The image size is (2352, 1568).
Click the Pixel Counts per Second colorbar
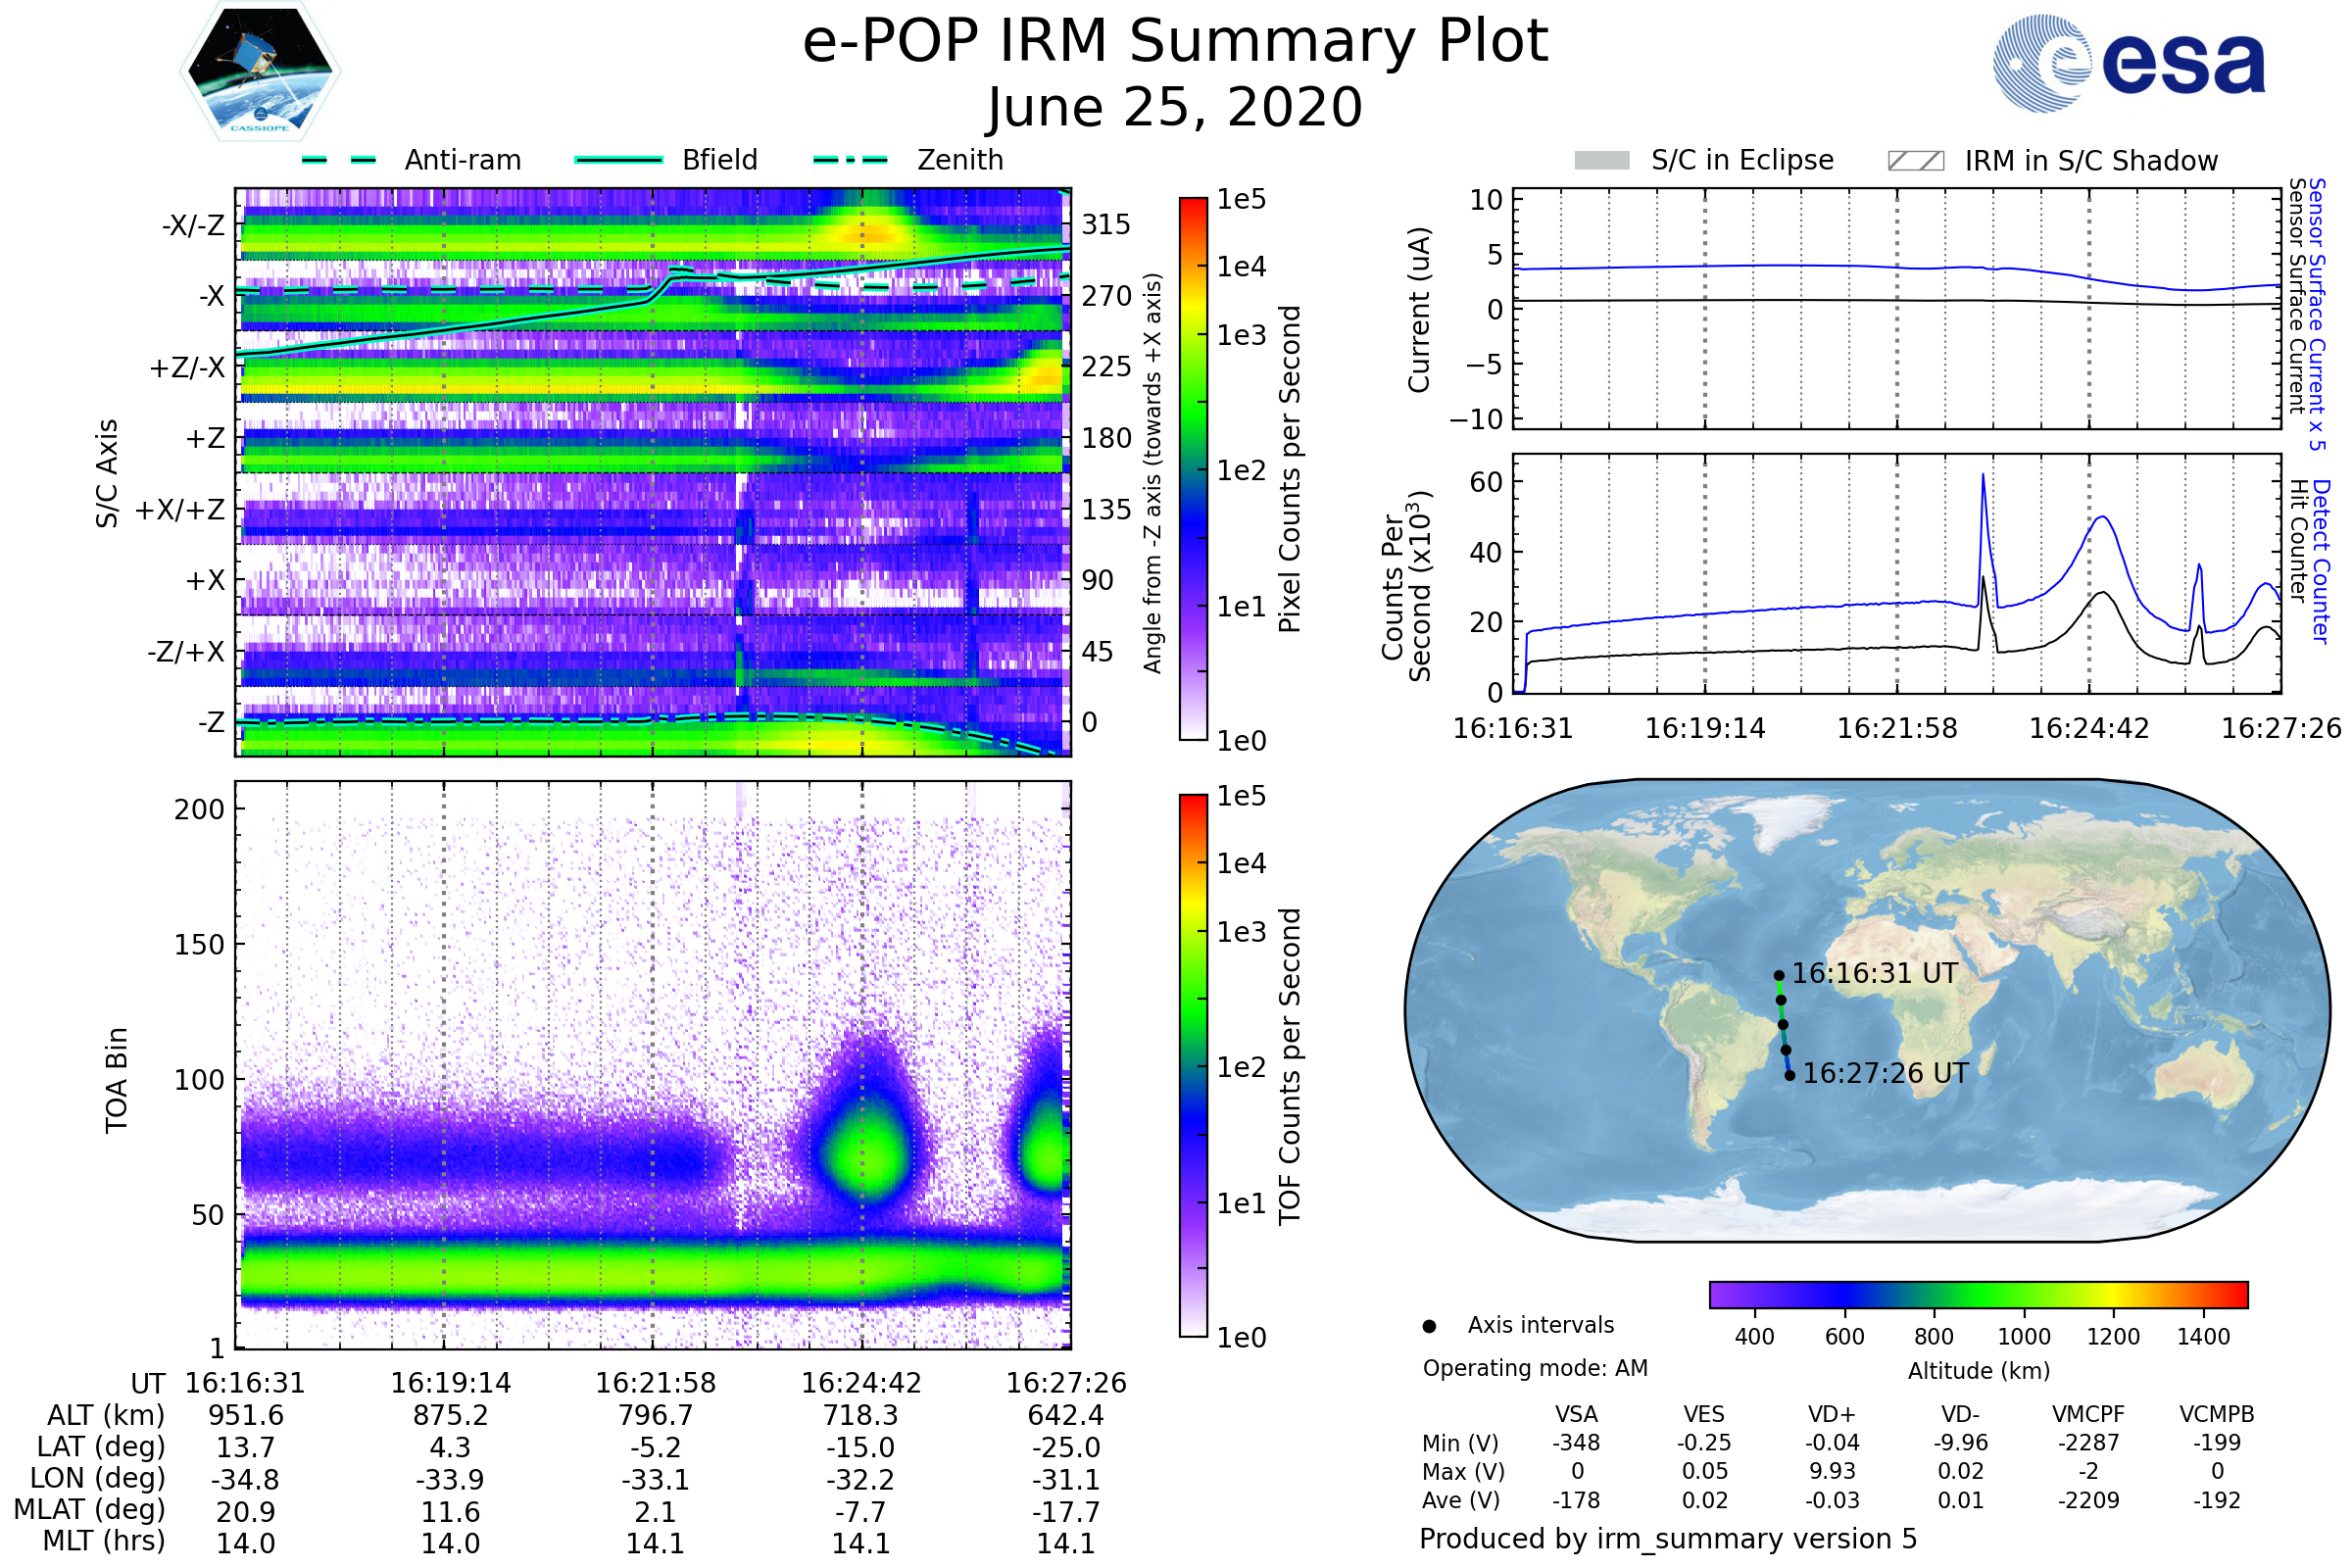1193,468
